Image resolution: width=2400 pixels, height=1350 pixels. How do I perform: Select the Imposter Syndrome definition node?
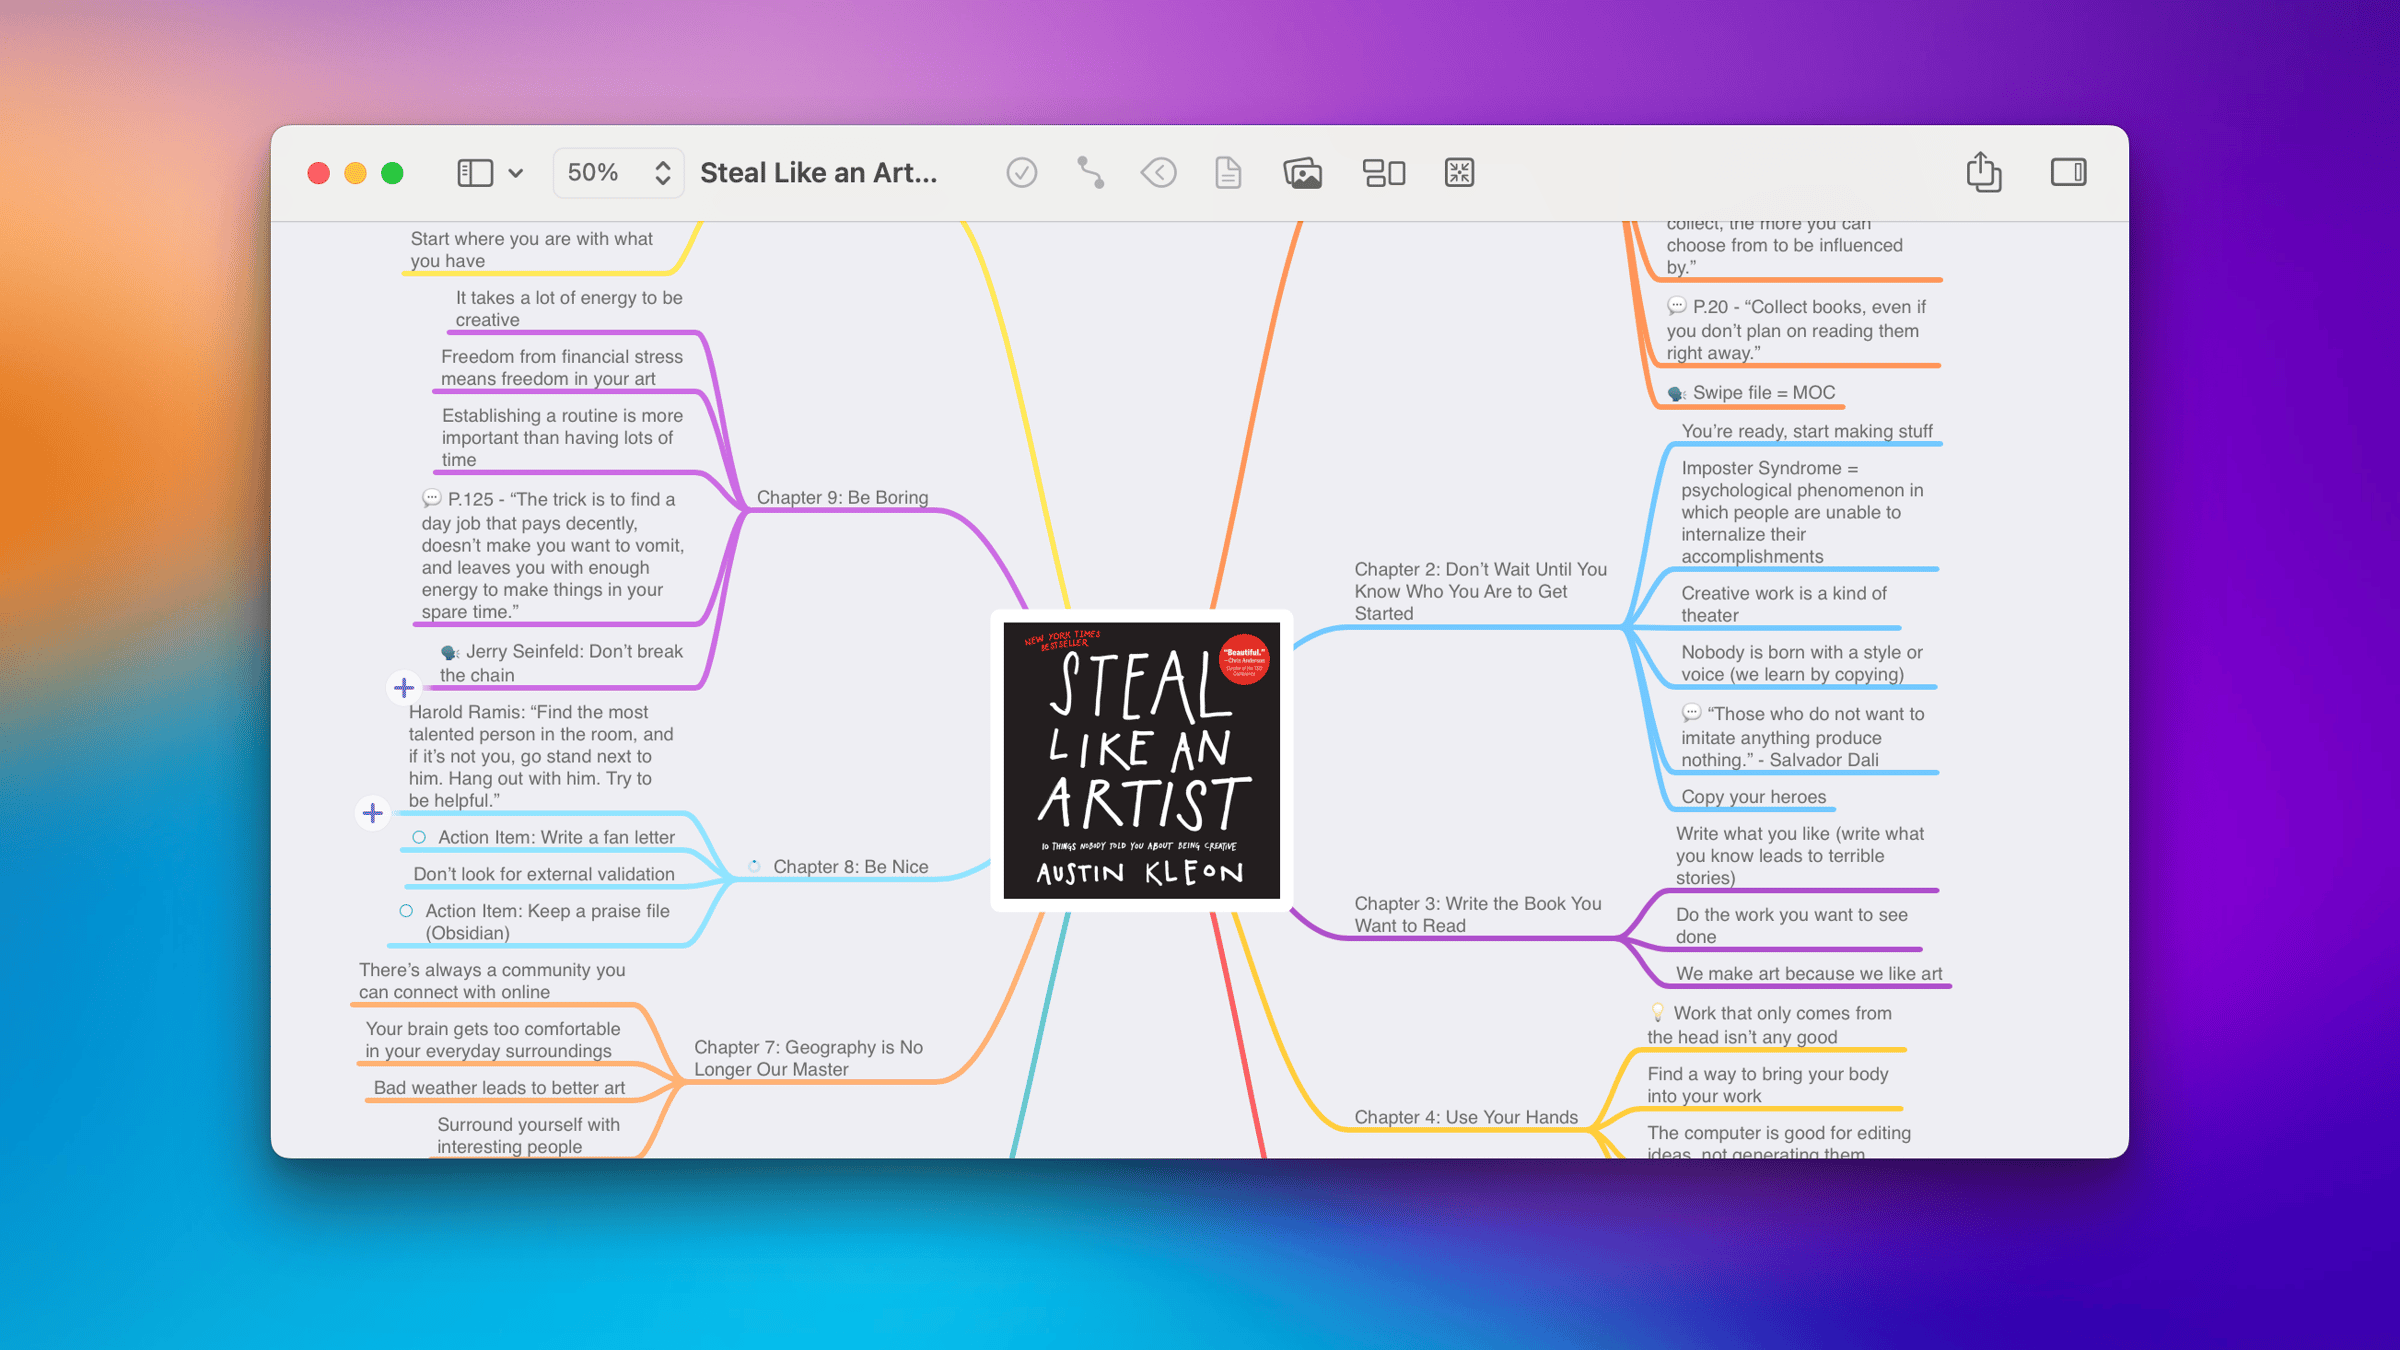click(1802, 512)
